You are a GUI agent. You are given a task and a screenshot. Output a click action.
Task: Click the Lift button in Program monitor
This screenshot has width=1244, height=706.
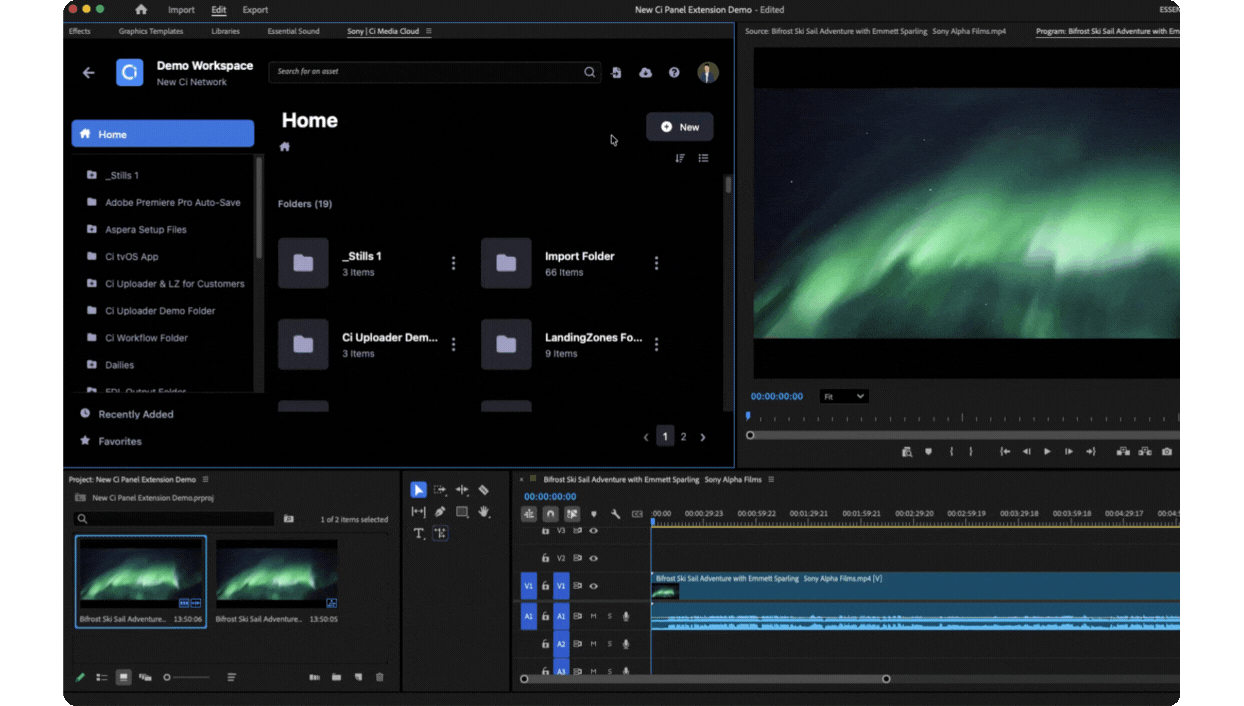1123,452
